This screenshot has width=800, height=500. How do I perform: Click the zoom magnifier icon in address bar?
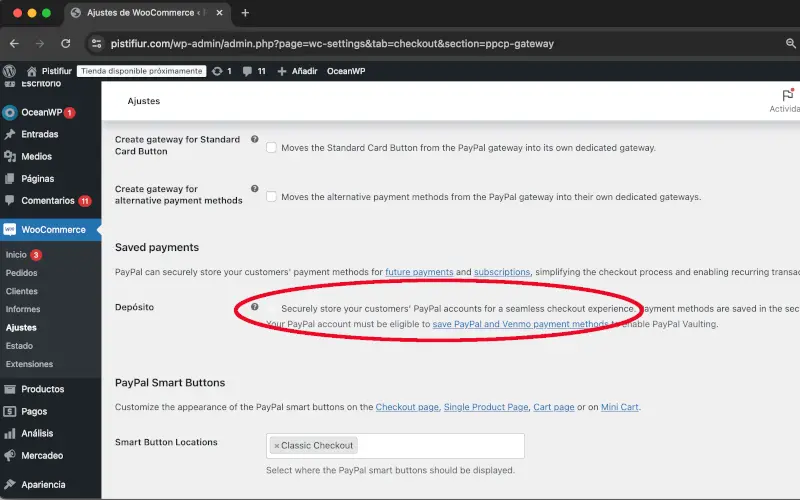click(791, 44)
